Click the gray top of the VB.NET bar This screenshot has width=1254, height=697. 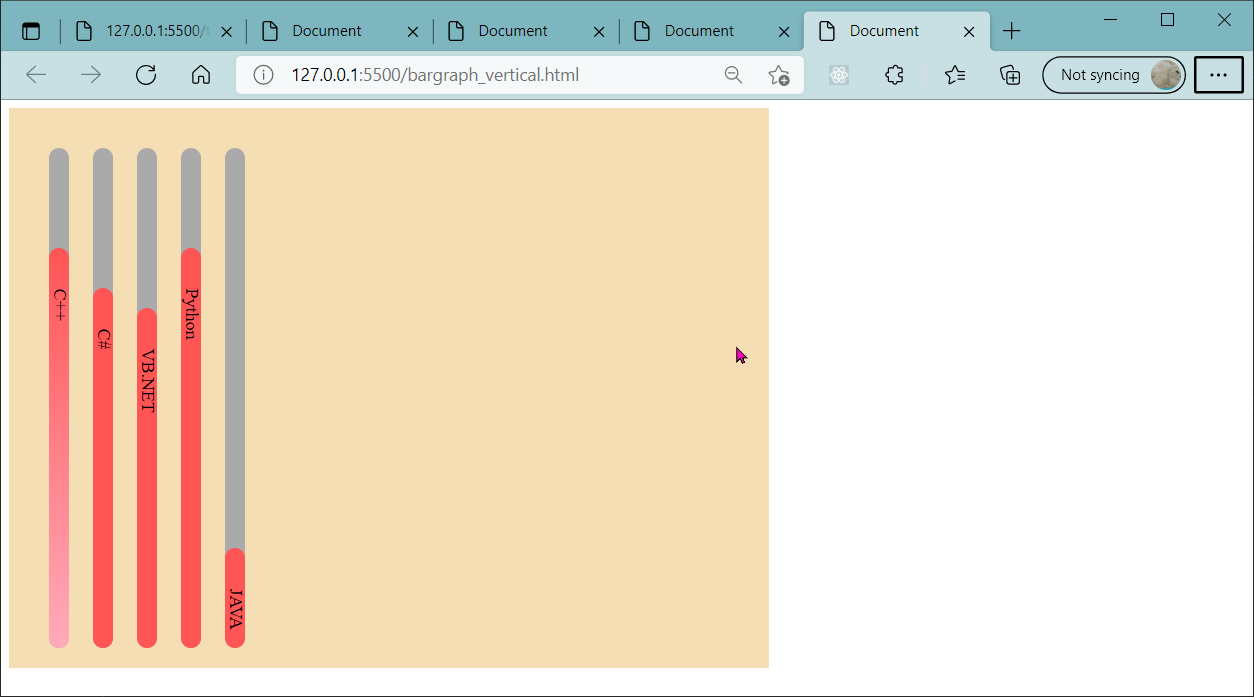[147, 228]
